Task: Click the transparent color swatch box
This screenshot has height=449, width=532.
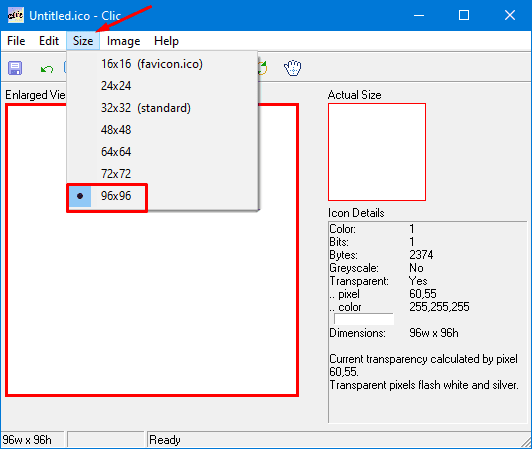Action: [x=364, y=319]
